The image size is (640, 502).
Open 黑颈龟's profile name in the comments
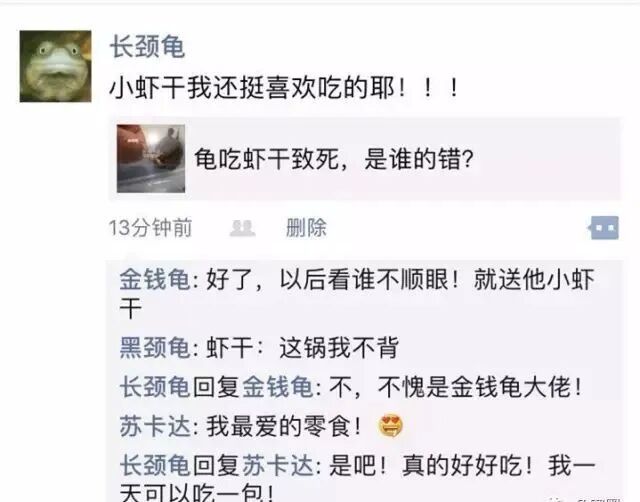[155, 348]
